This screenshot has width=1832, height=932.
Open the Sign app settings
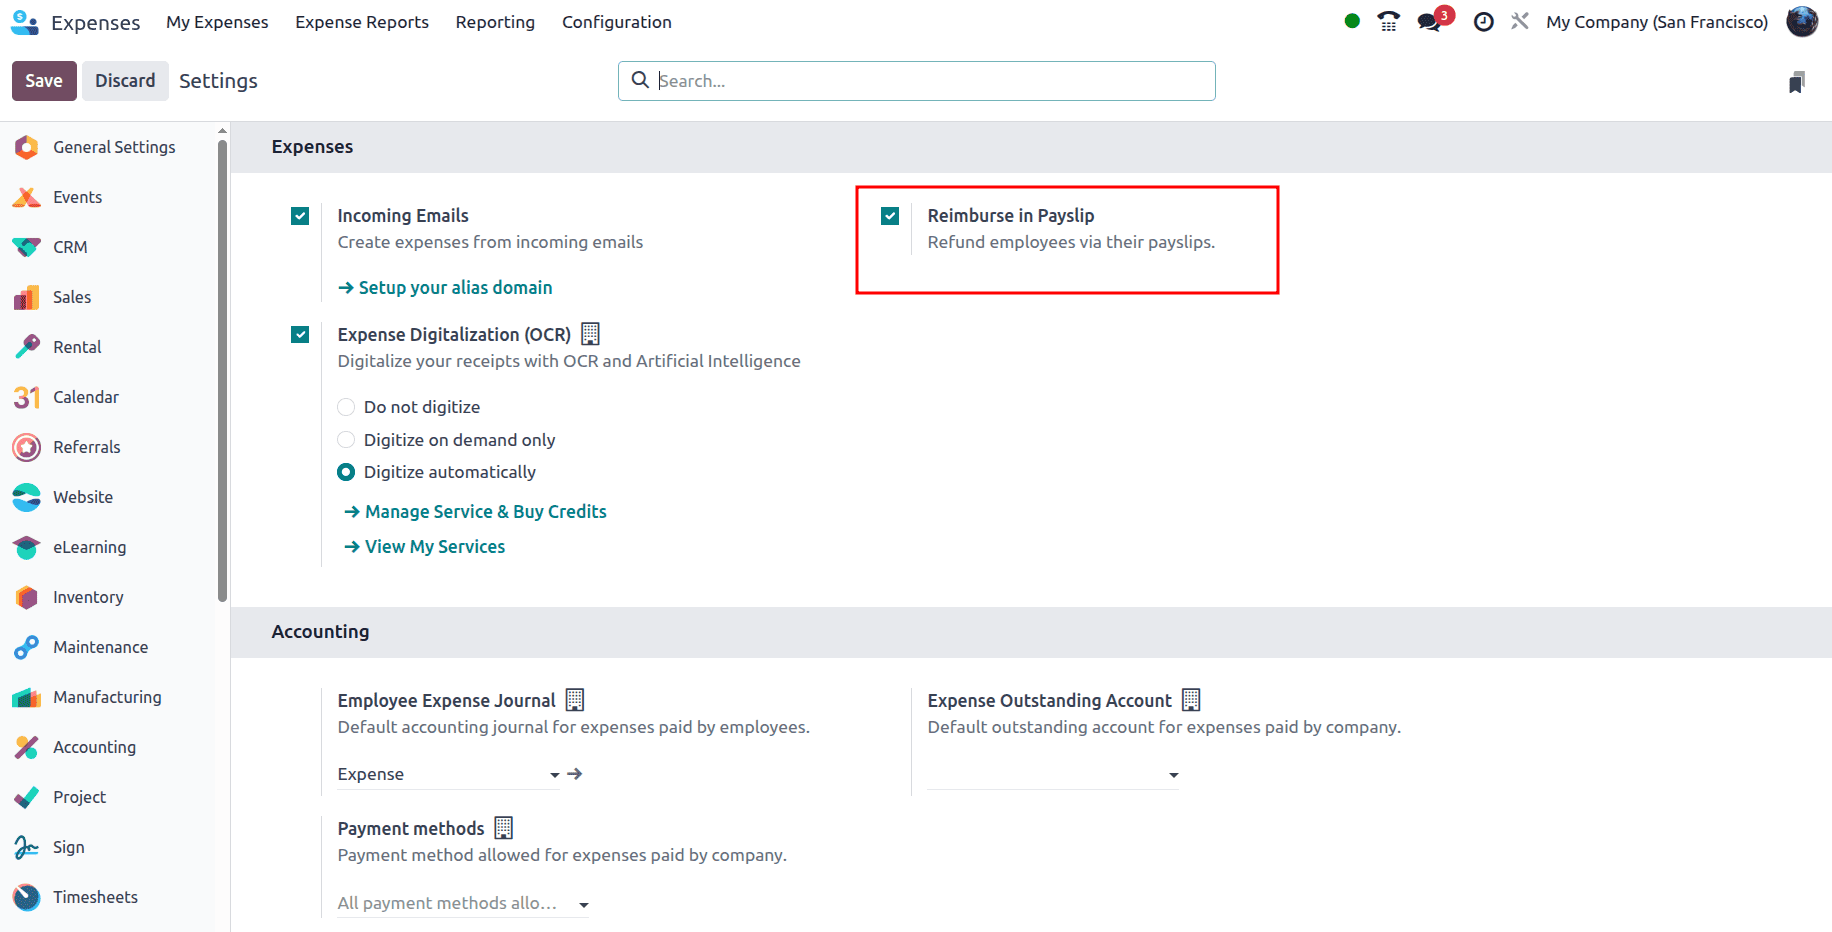pyautogui.click(x=68, y=847)
